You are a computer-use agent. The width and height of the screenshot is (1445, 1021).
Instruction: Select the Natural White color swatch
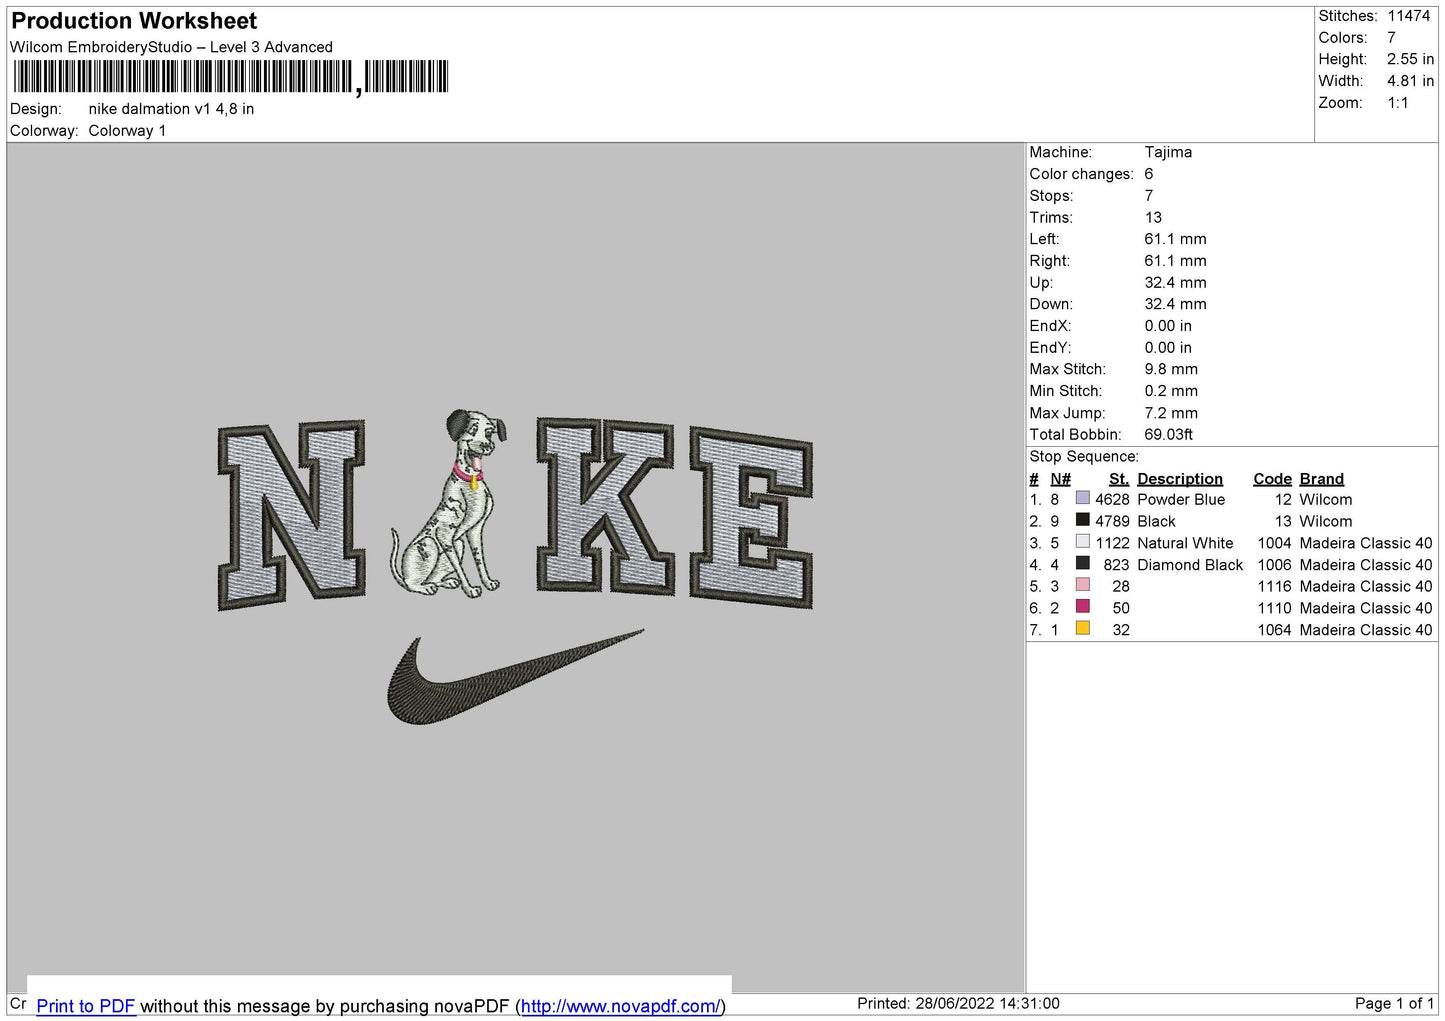pyautogui.click(x=1082, y=542)
